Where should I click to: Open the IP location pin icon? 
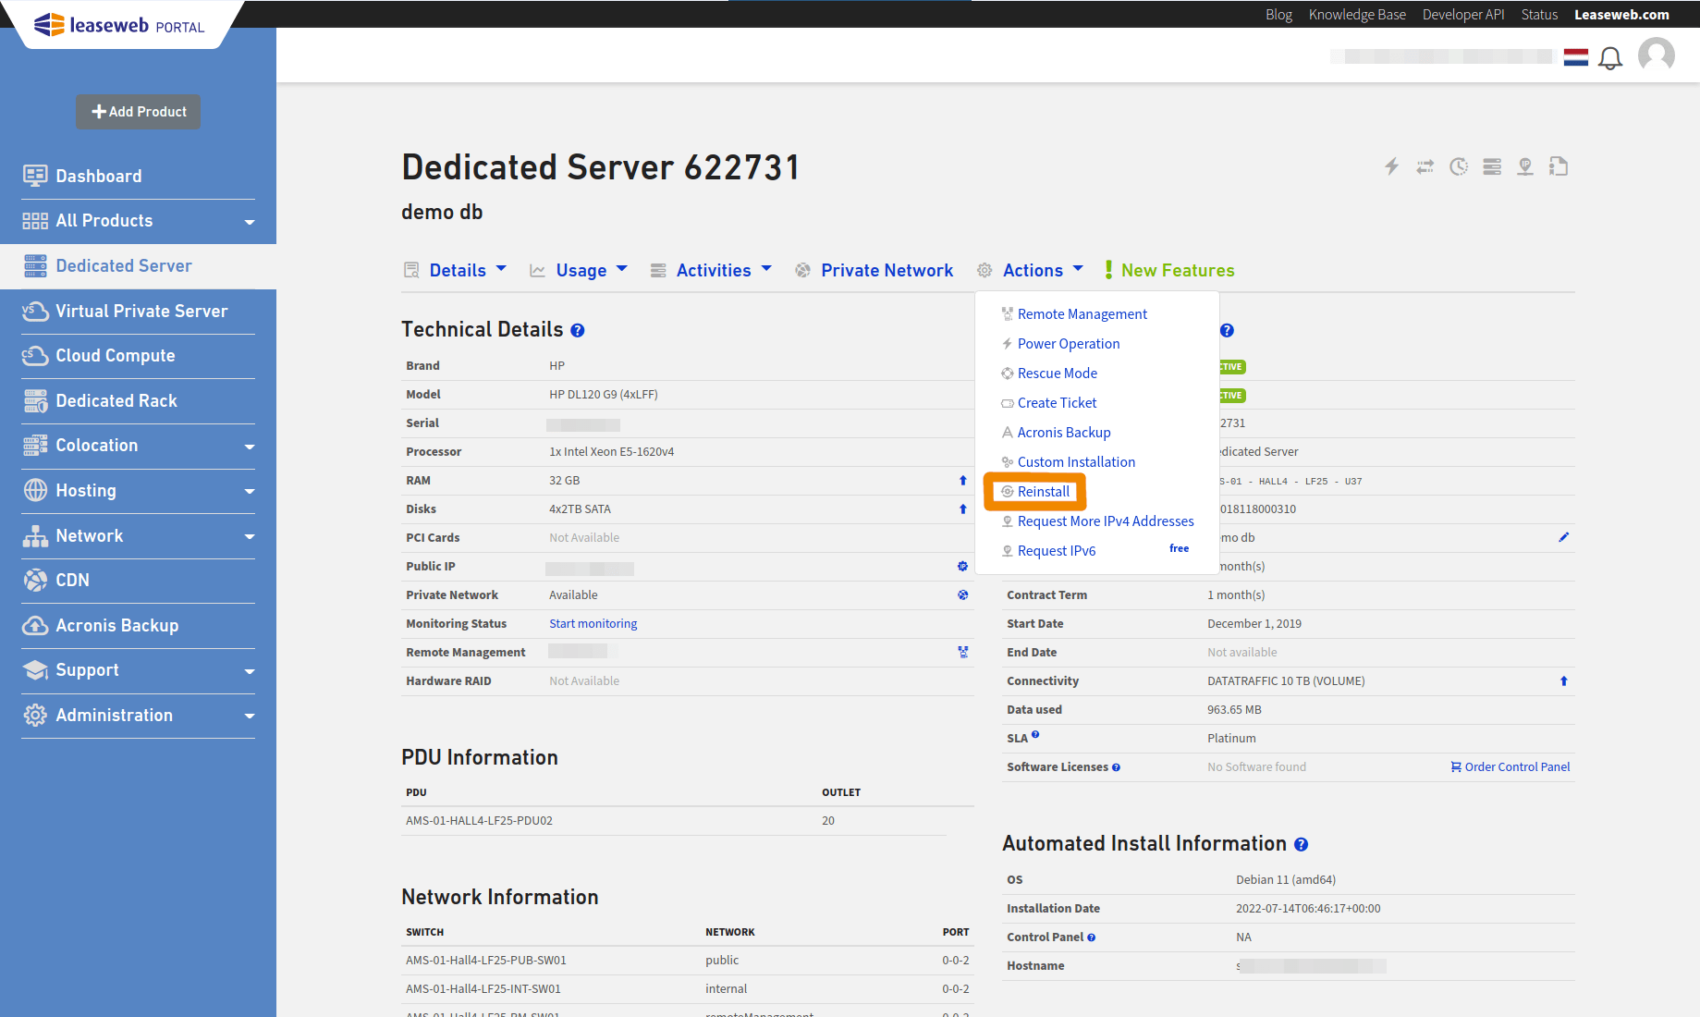coord(1525,166)
